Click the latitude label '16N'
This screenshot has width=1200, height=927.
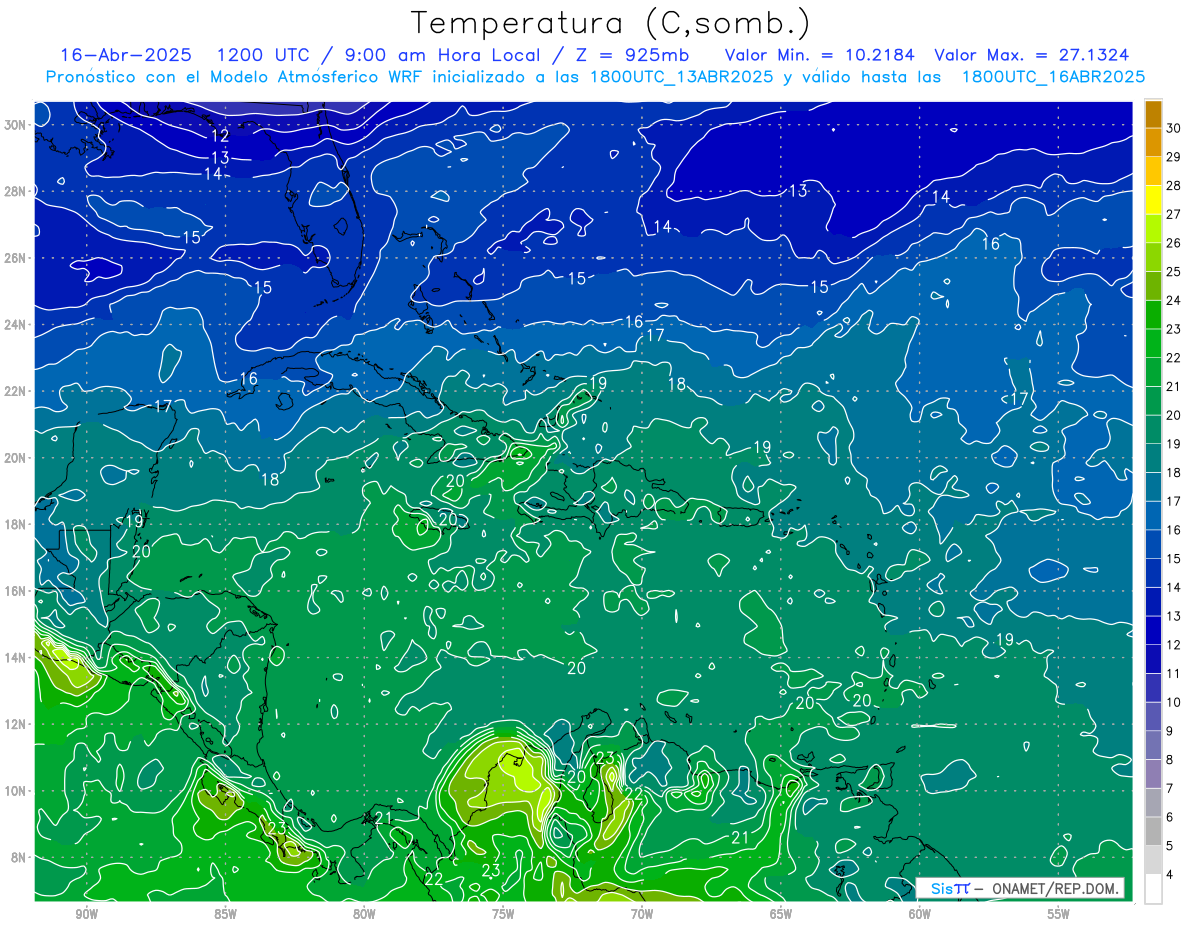click(16, 591)
